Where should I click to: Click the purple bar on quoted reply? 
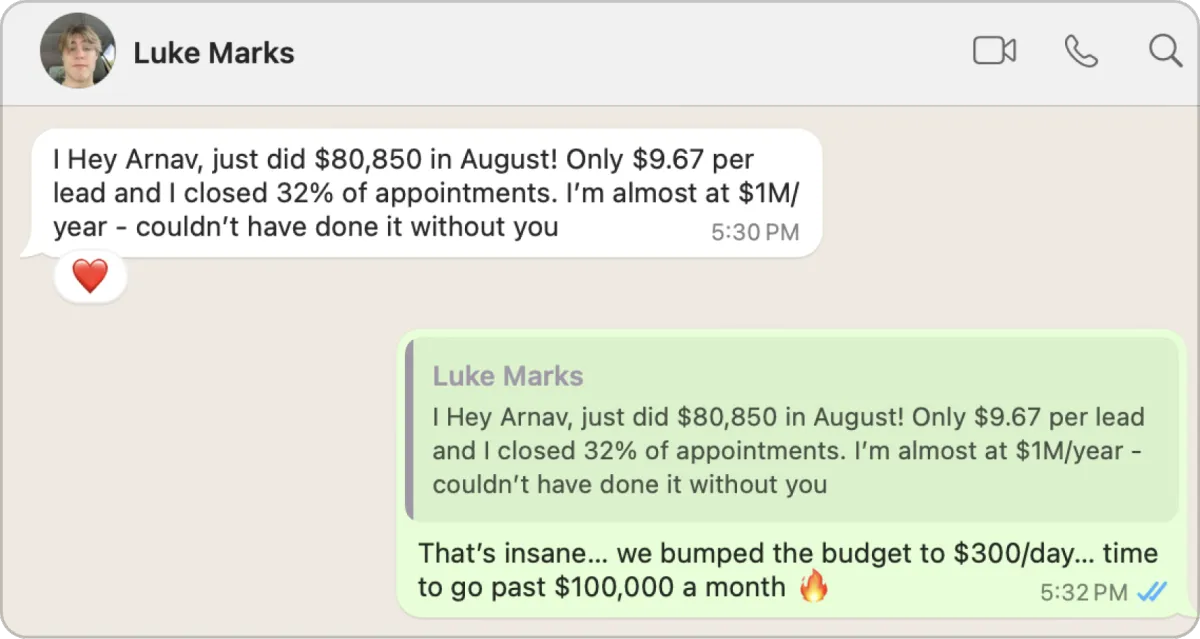point(409,428)
